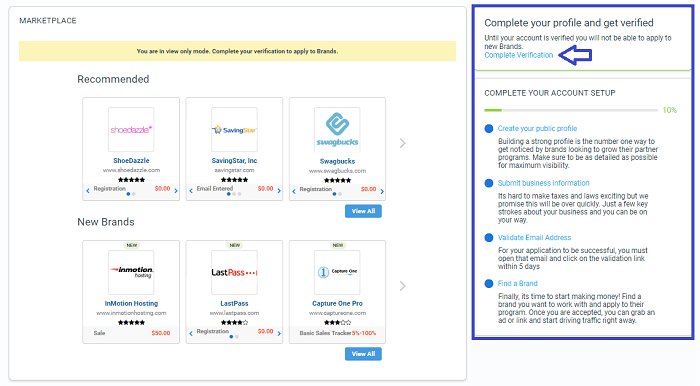Click the InMotion Hosting star rating

coord(131,322)
